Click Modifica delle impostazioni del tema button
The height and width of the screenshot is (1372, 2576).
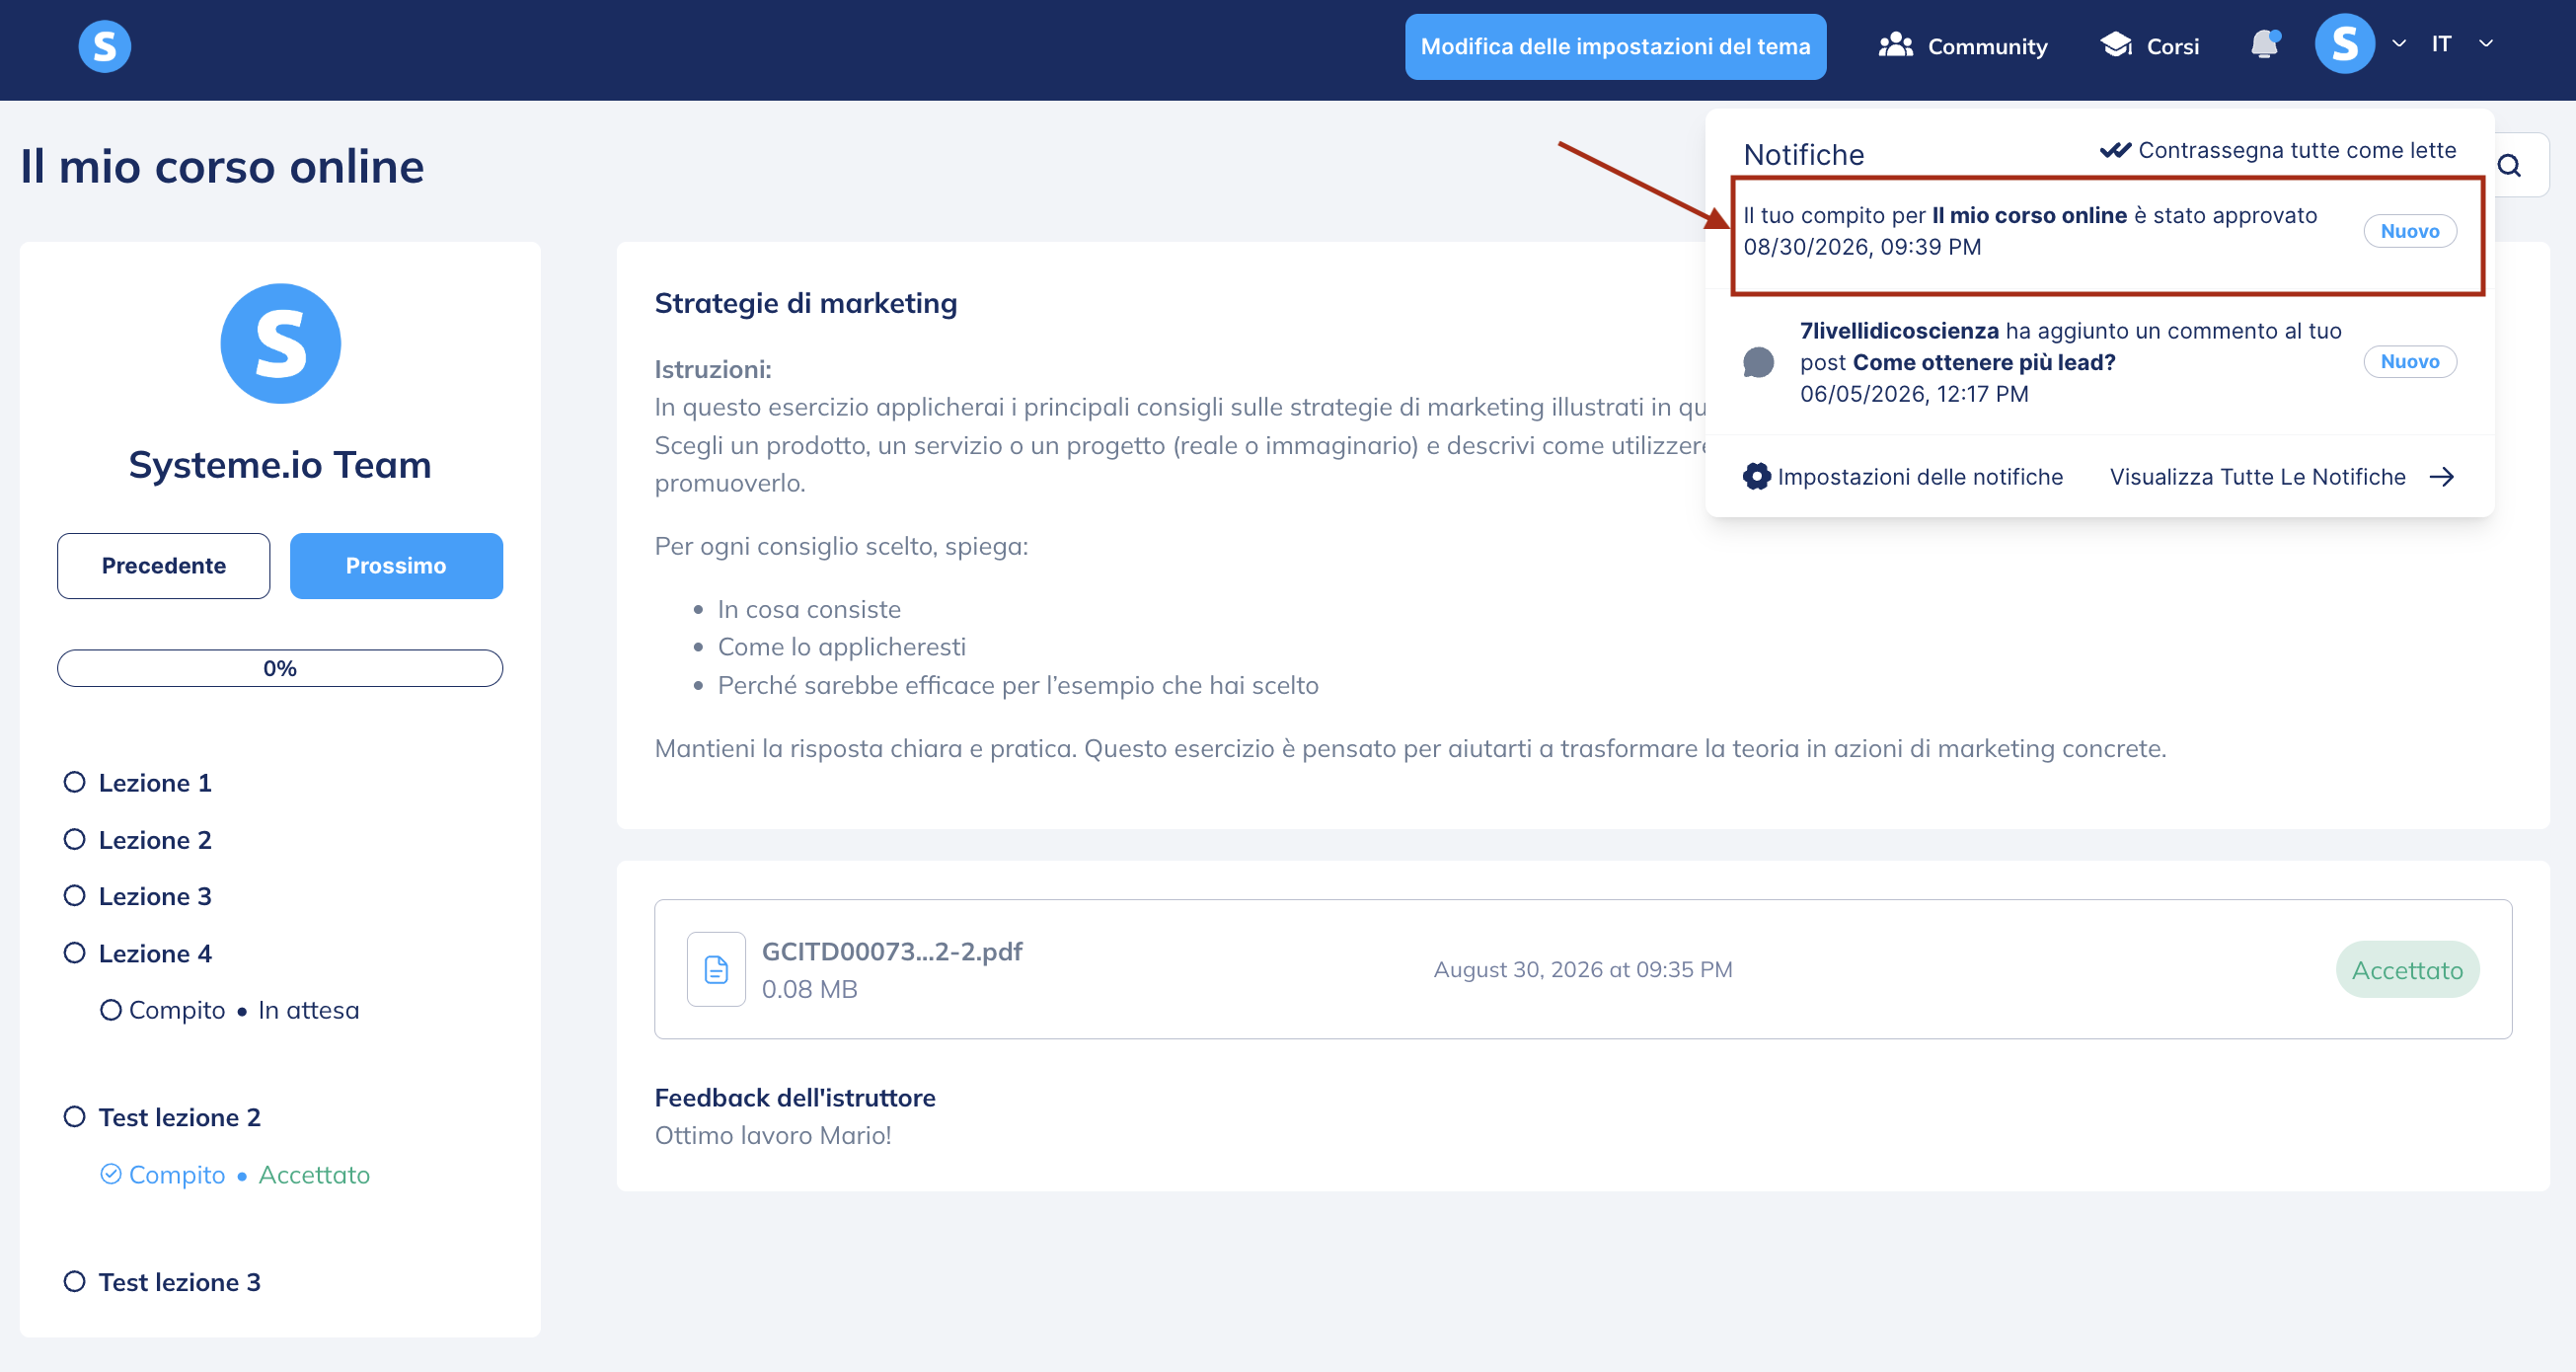point(1615,46)
